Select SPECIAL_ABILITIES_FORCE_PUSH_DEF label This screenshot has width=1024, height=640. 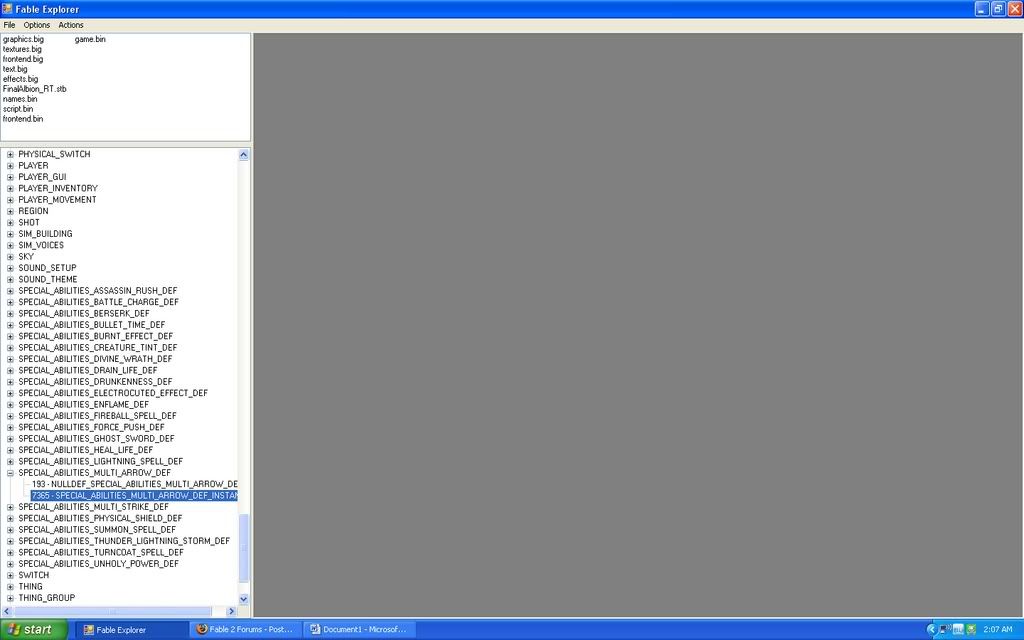(91, 427)
